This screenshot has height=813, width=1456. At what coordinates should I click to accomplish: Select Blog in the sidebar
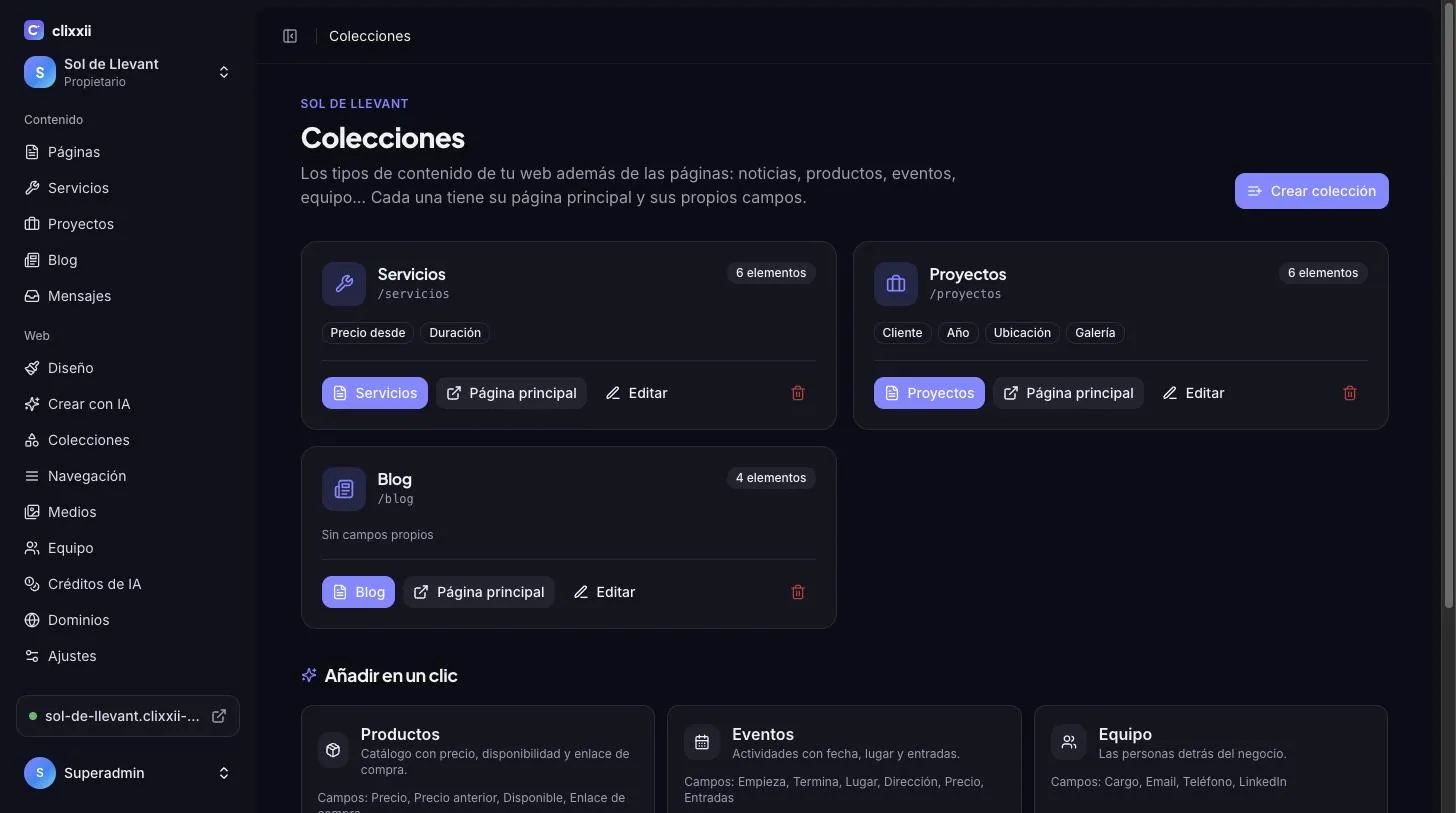[128, 260]
